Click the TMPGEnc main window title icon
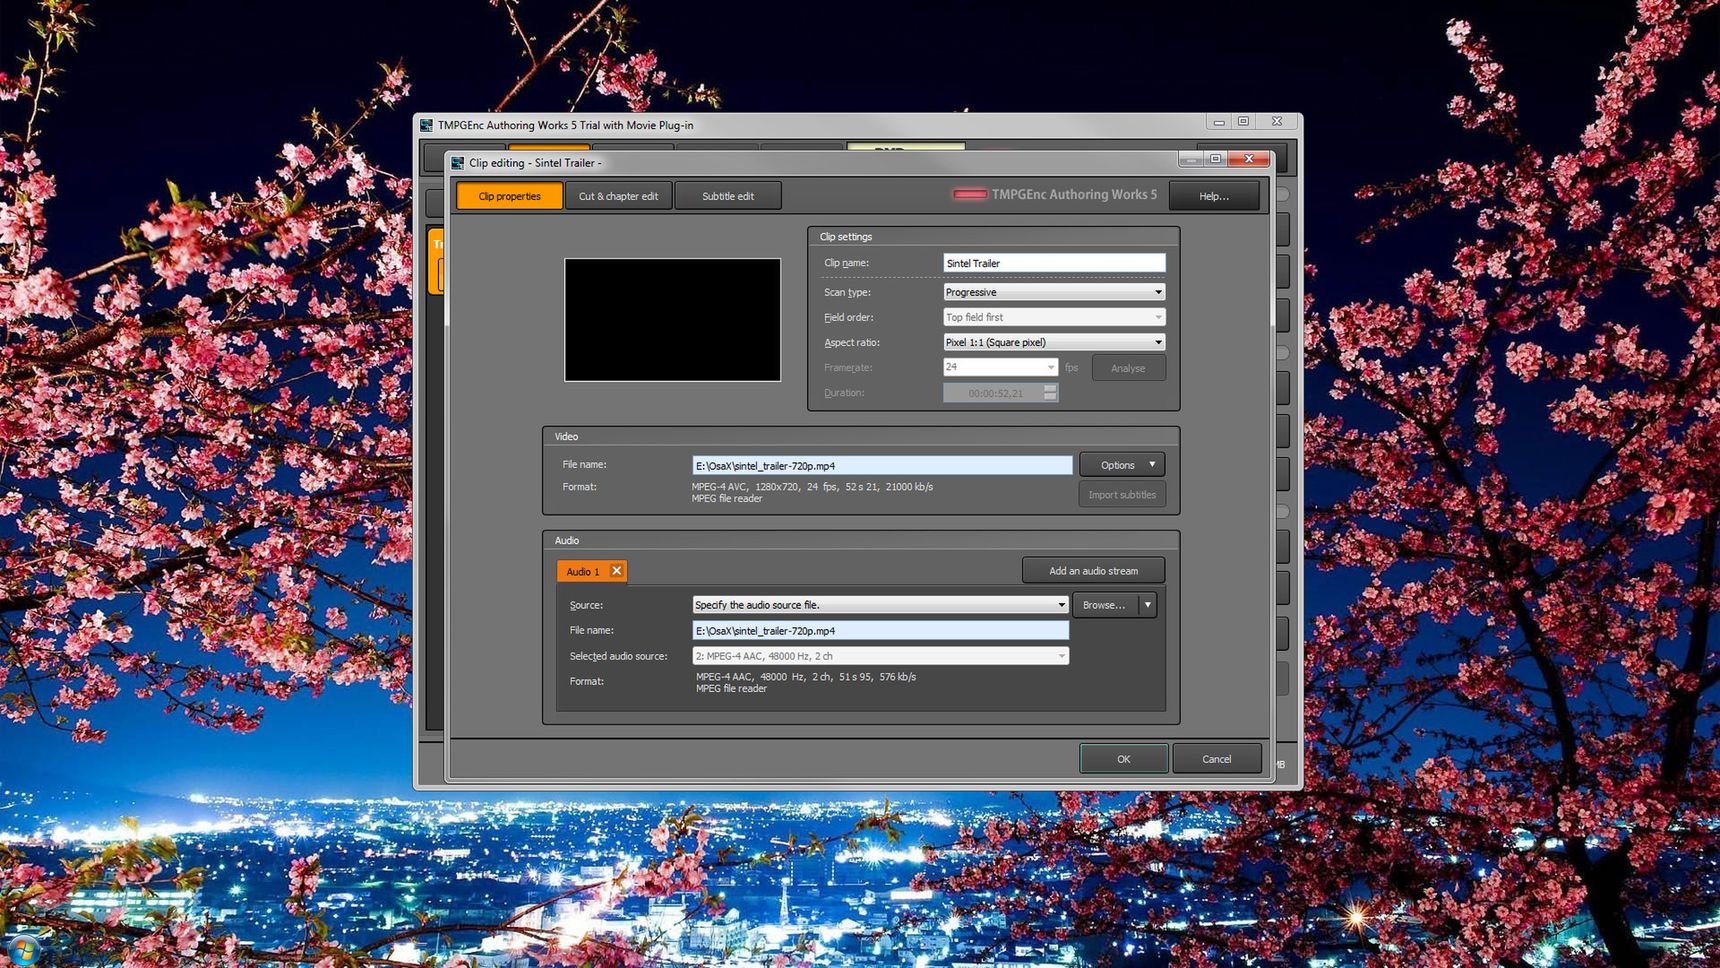The image size is (1720, 968). [x=427, y=125]
